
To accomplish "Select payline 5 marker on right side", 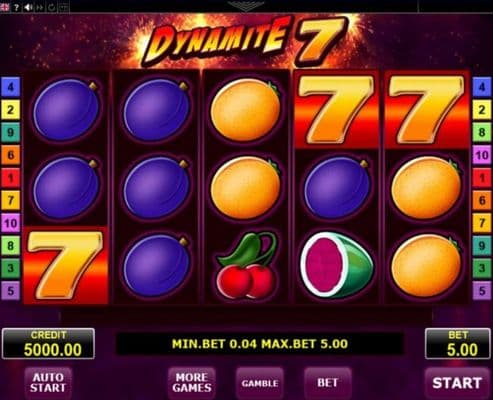I will pyautogui.click(x=482, y=291).
